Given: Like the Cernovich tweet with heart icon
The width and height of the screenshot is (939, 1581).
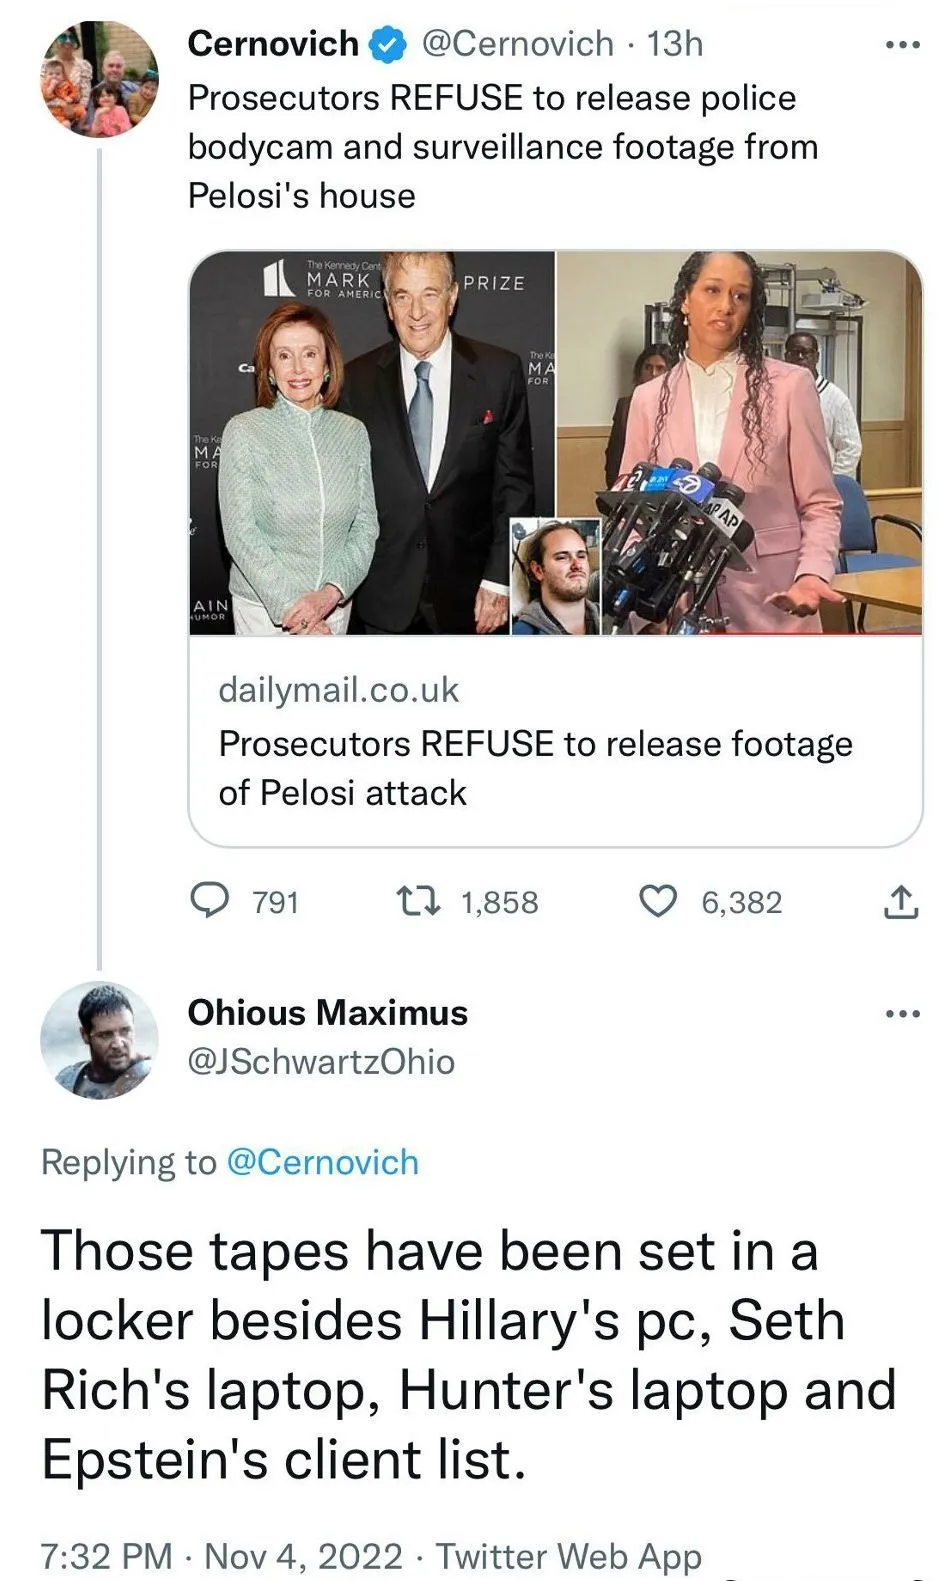Looking at the screenshot, I should (x=659, y=901).
